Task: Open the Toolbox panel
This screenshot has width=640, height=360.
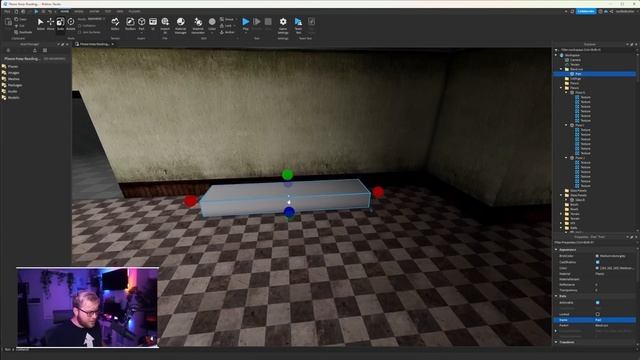Action: (130, 24)
